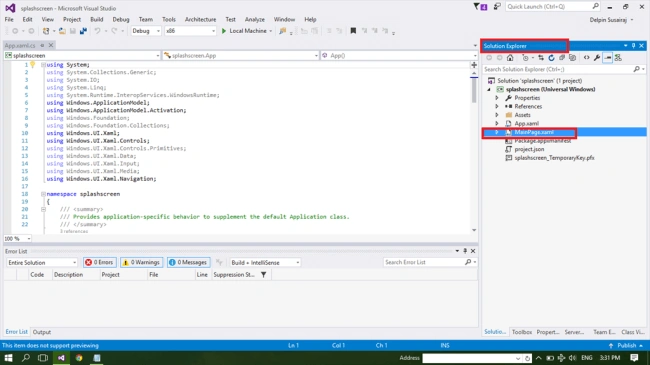Click the Visual Studio taskbar icon

(61, 358)
